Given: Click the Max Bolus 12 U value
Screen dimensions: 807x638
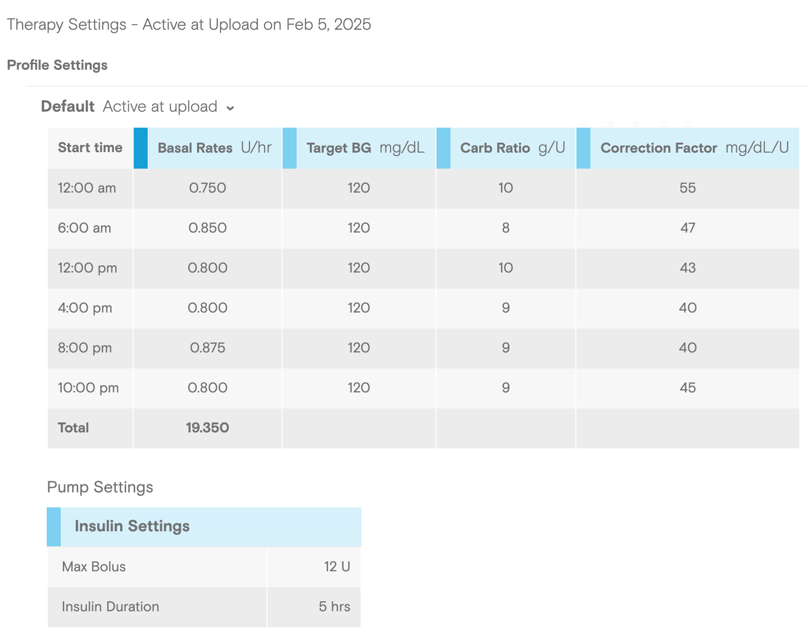Looking at the screenshot, I should click(x=336, y=567).
